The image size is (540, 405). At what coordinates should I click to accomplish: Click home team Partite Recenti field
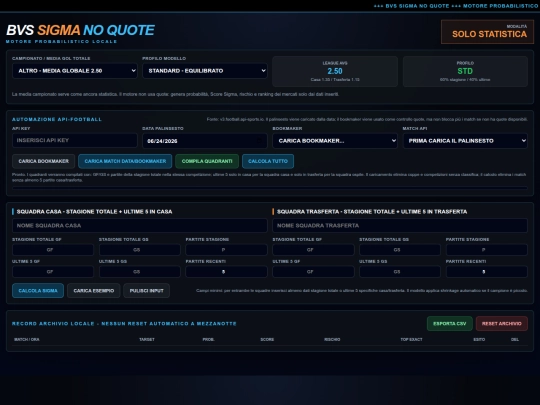click(227, 272)
